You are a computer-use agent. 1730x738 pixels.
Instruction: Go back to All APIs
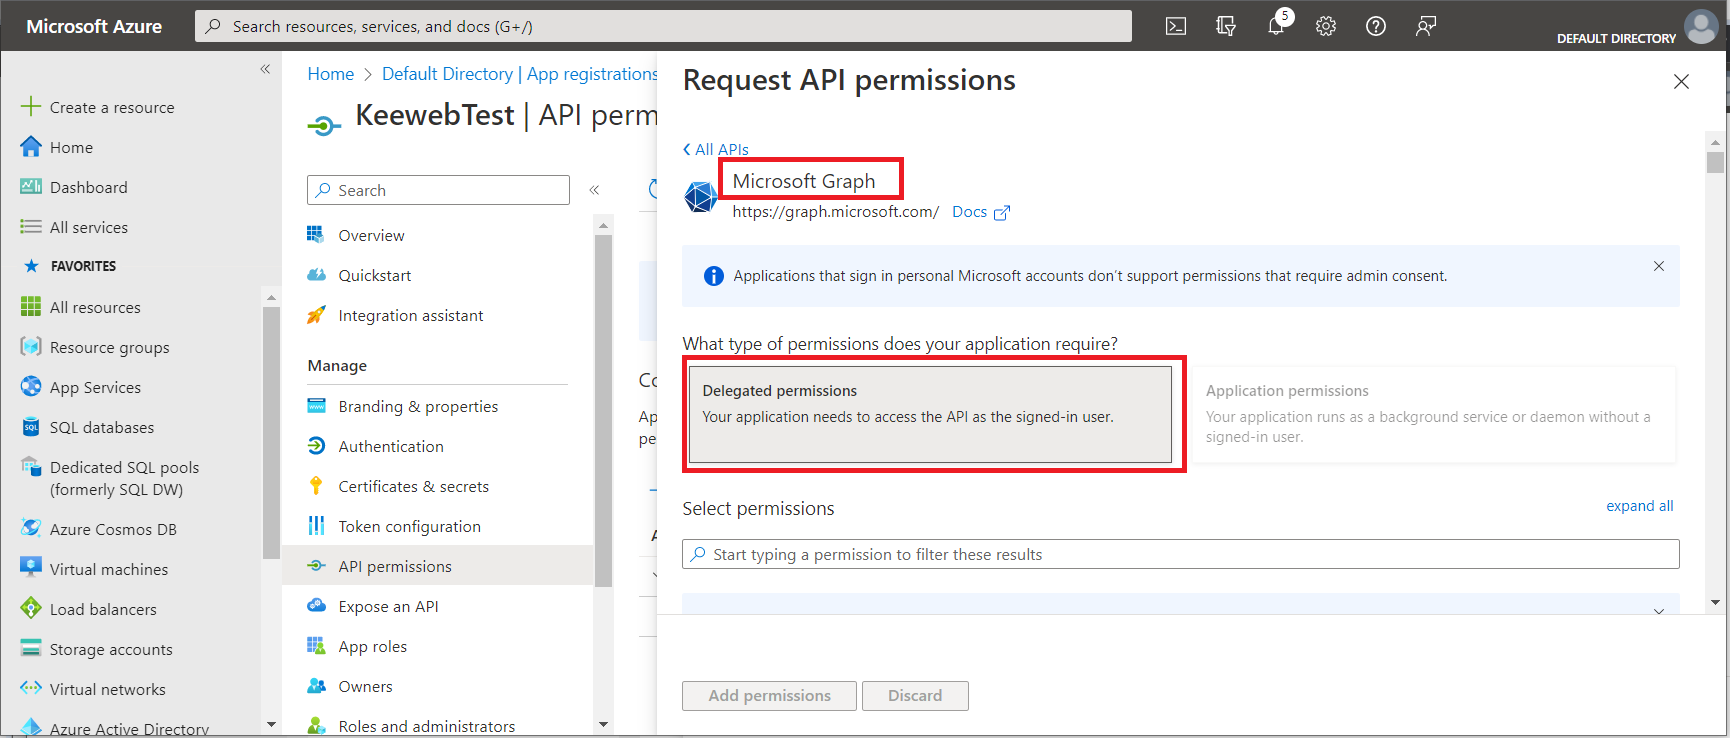[716, 149]
